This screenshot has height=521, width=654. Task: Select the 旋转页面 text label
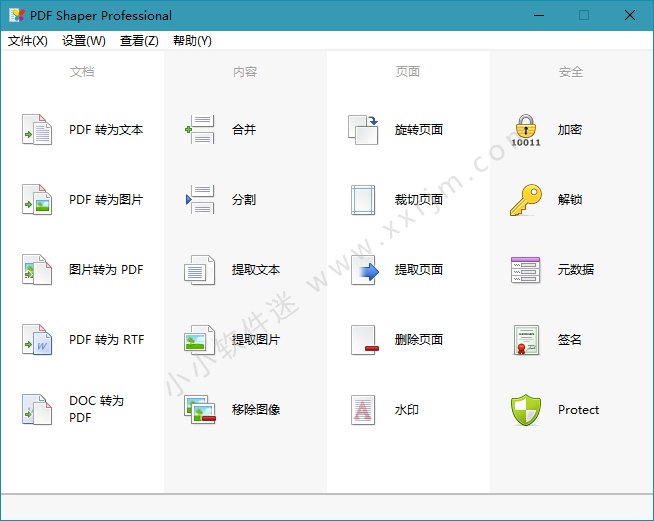click(419, 130)
